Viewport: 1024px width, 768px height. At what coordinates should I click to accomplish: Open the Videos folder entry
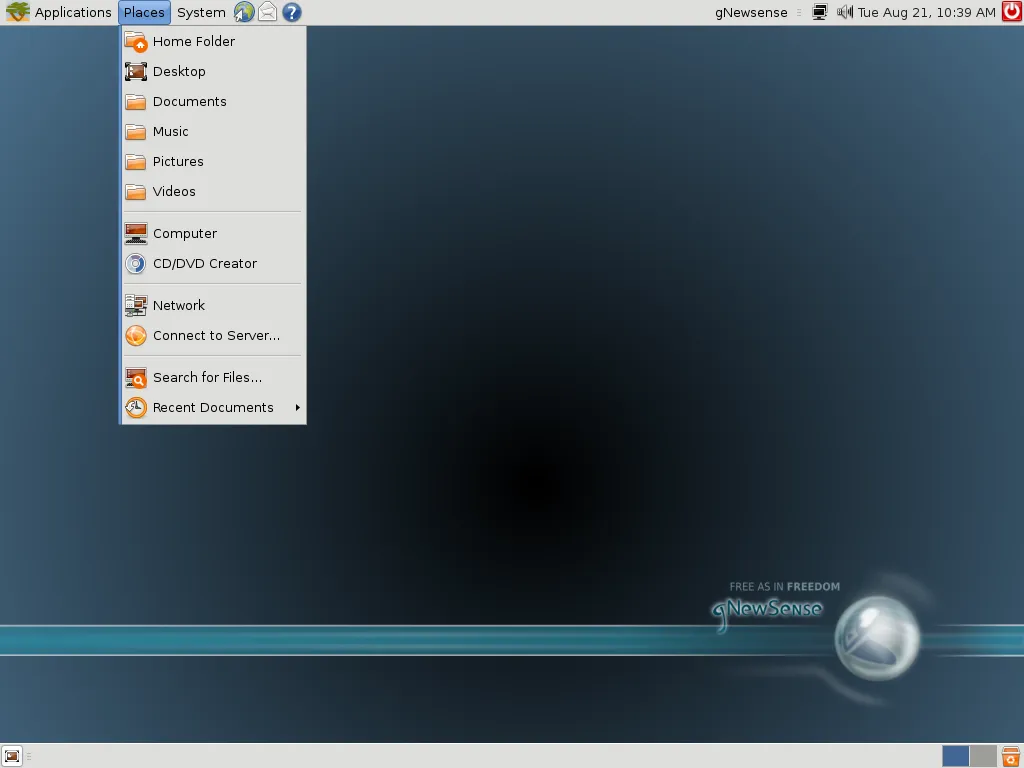coord(212,191)
